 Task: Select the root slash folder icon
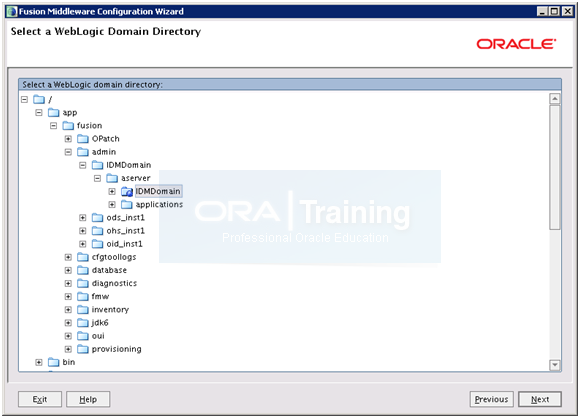point(39,100)
